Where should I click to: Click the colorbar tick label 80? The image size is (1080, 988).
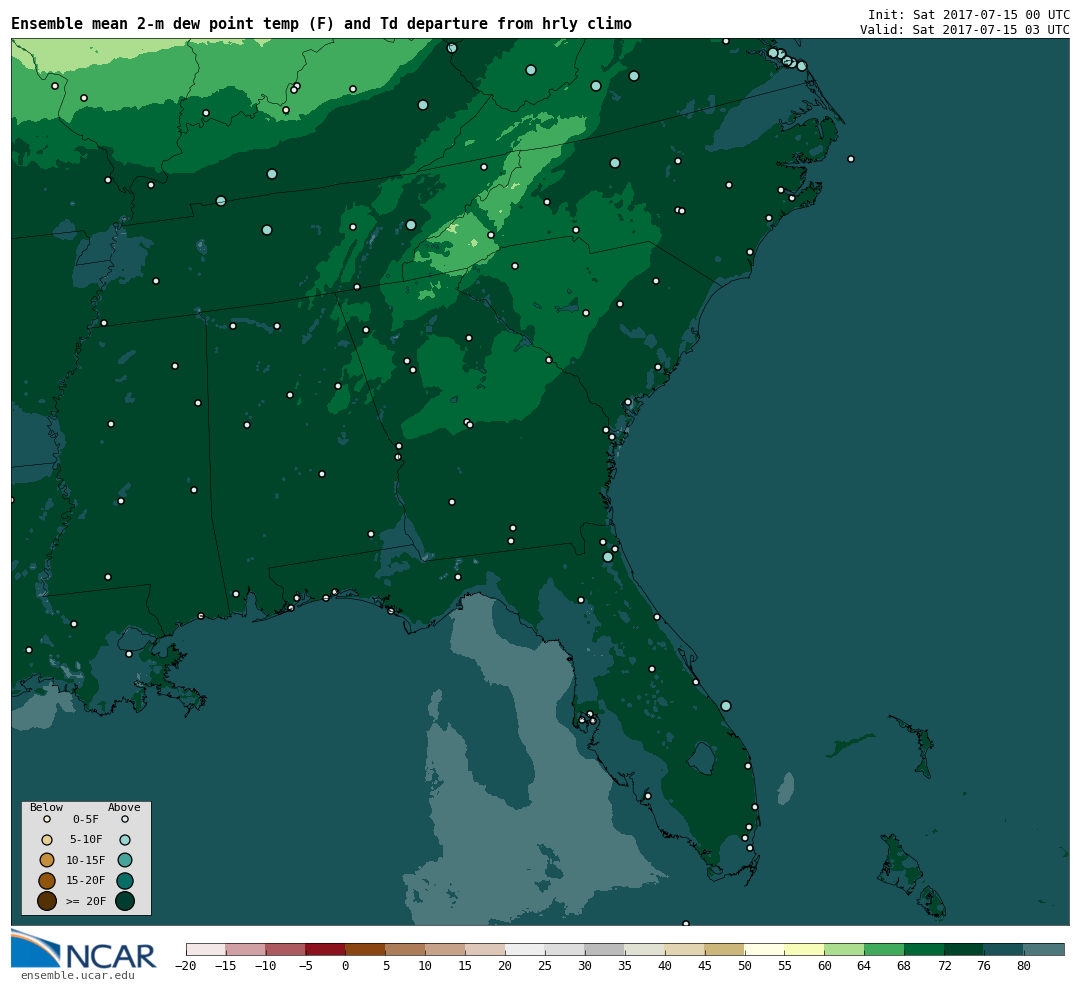pyautogui.click(x=1024, y=966)
